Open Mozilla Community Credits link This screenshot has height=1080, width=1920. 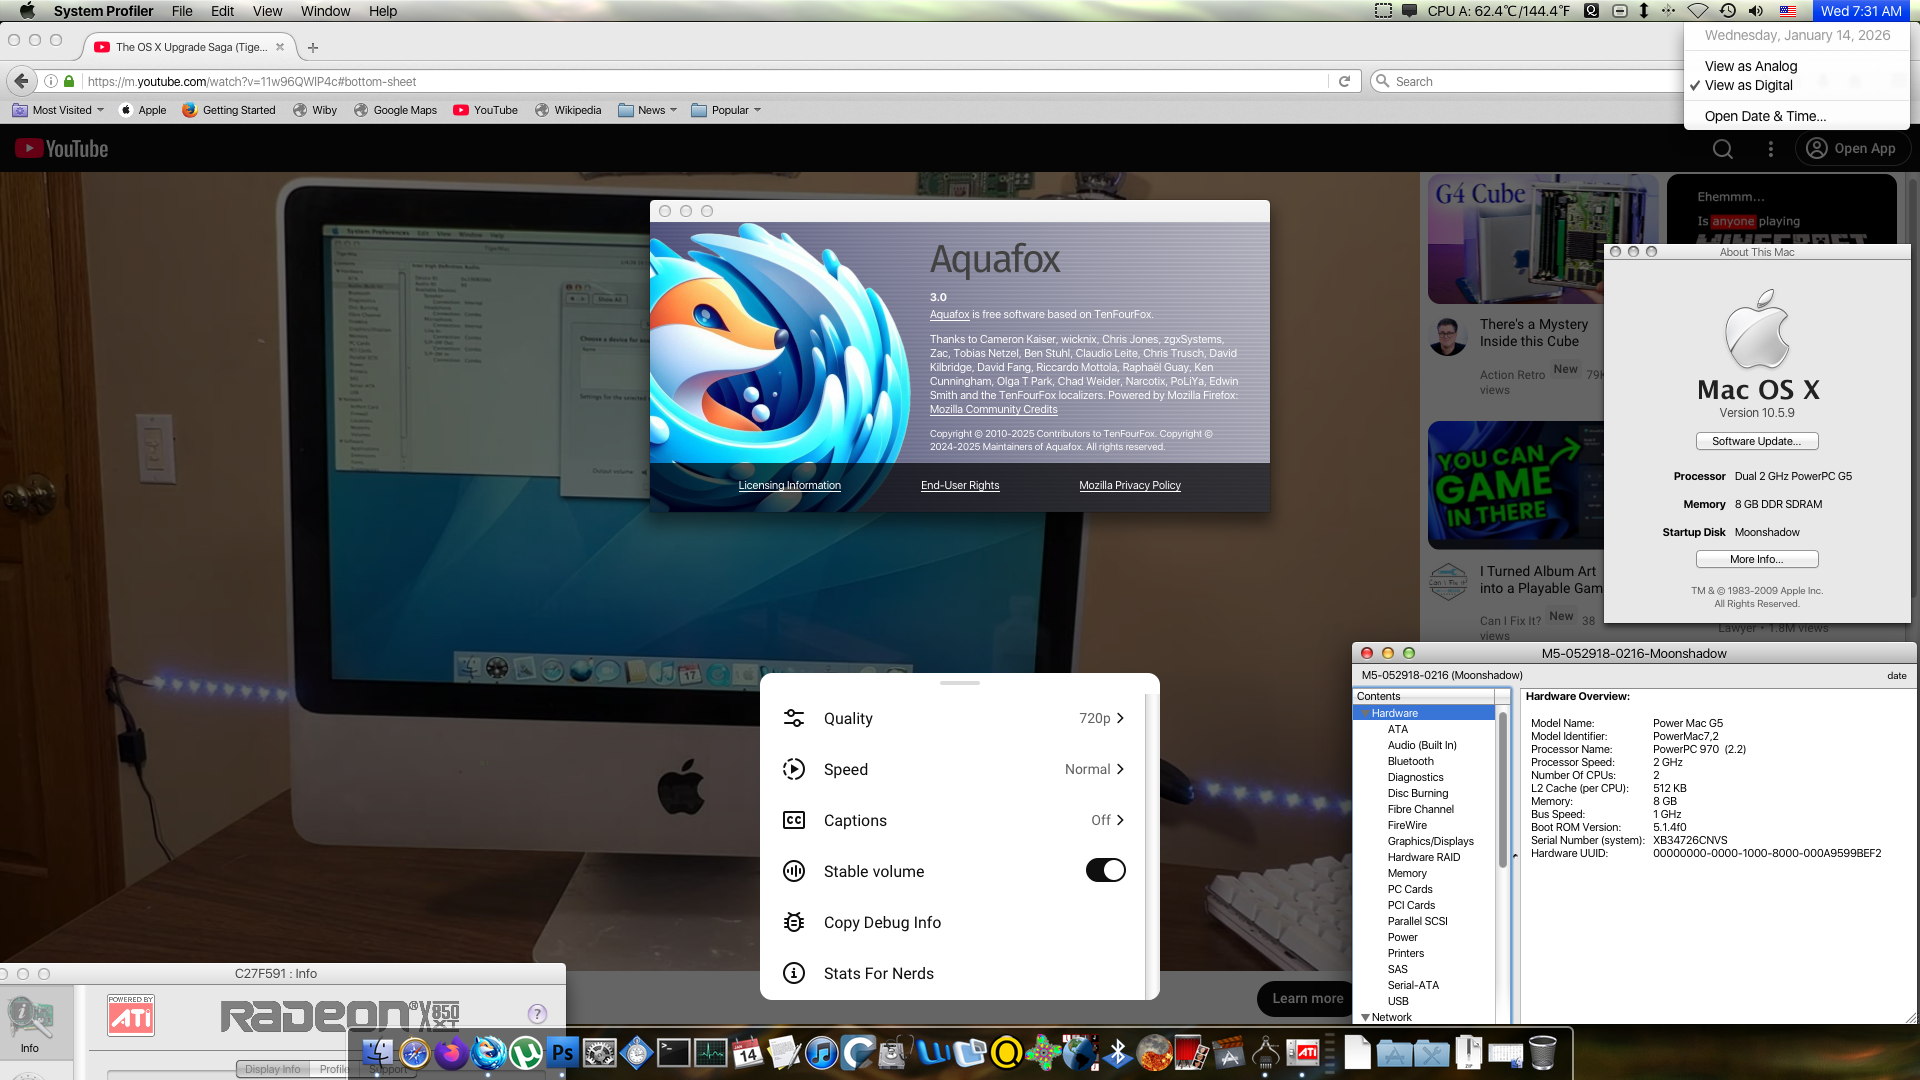point(993,409)
